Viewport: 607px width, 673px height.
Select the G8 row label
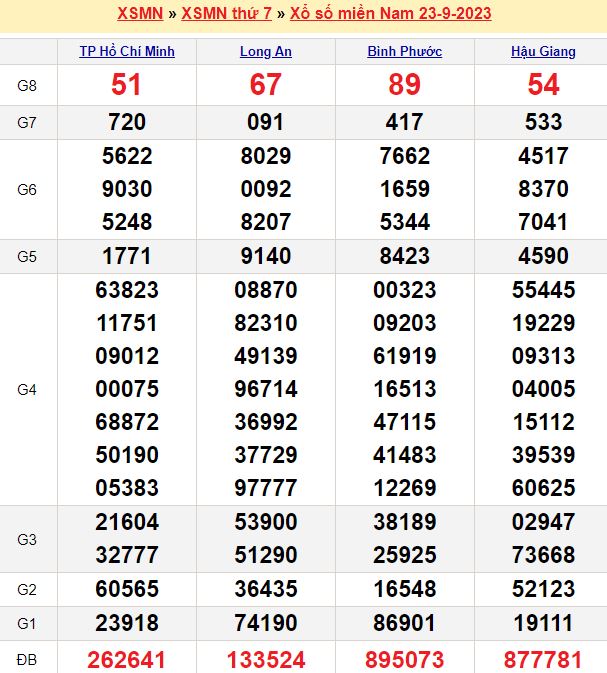[28, 85]
